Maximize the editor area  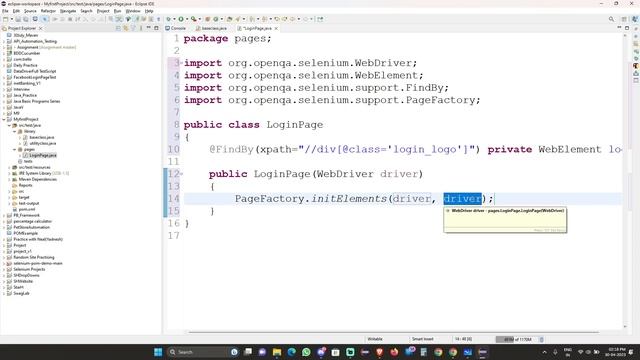point(627,28)
